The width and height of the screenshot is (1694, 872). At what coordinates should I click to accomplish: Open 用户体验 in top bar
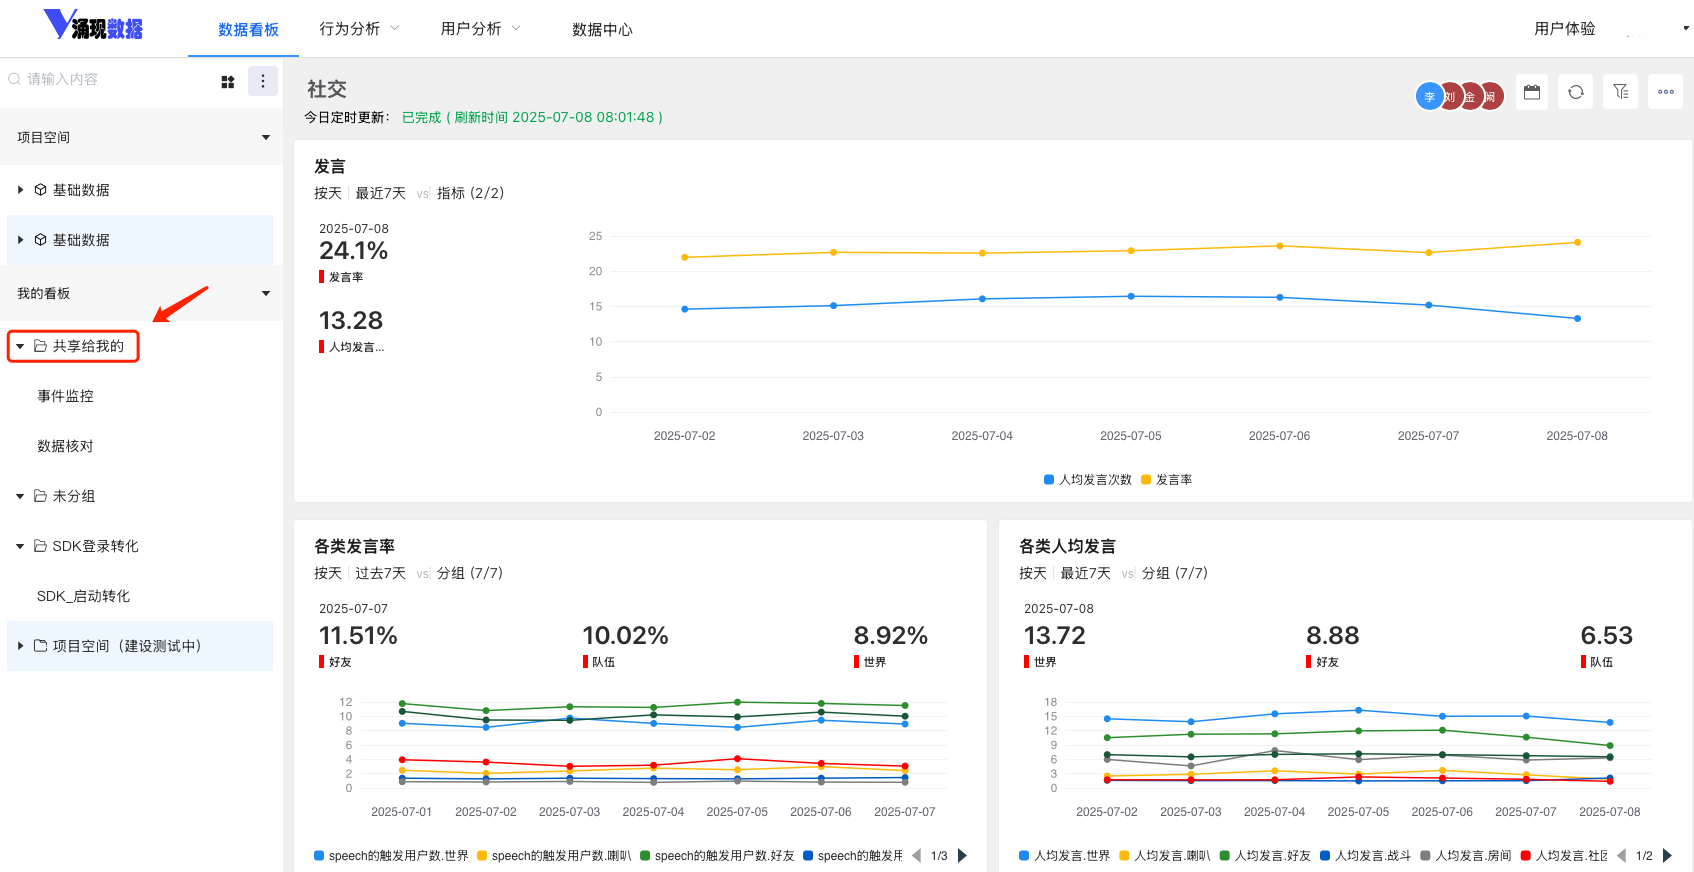point(1565,29)
